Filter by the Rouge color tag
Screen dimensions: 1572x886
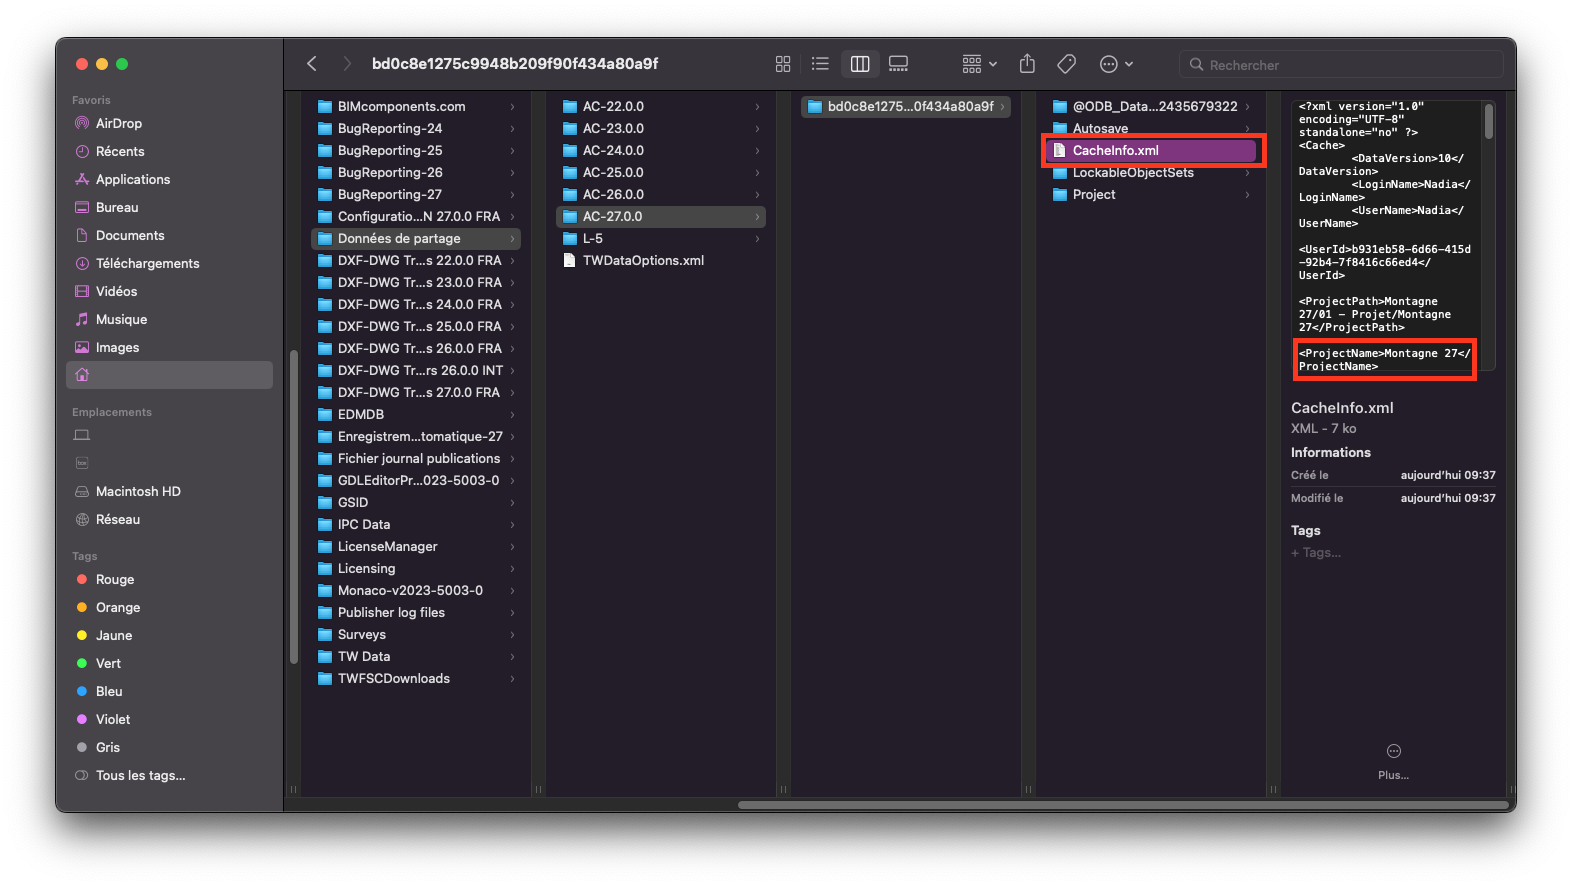[114, 579]
